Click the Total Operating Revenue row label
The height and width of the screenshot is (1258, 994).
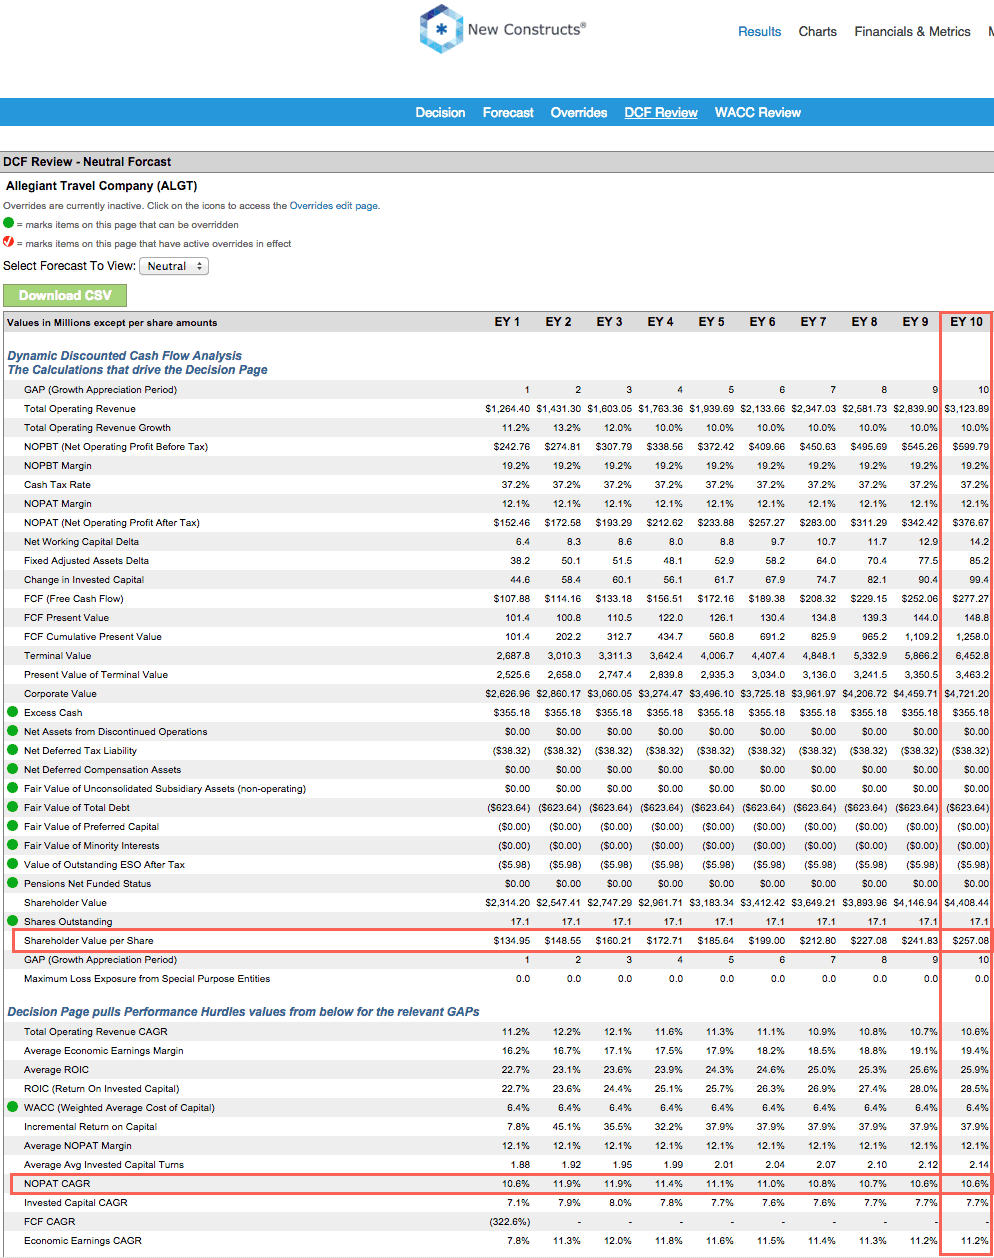click(x=80, y=409)
